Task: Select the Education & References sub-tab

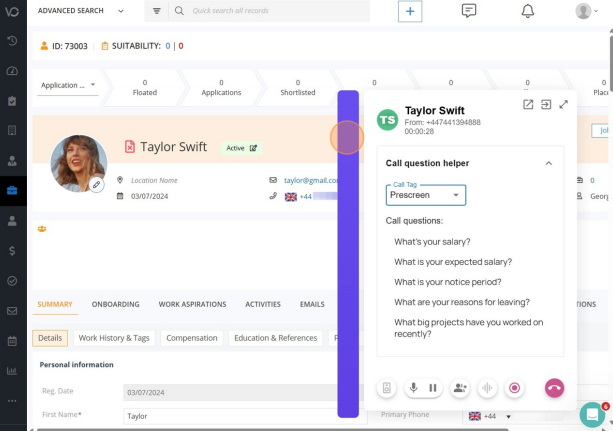Action: tap(276, 338)
